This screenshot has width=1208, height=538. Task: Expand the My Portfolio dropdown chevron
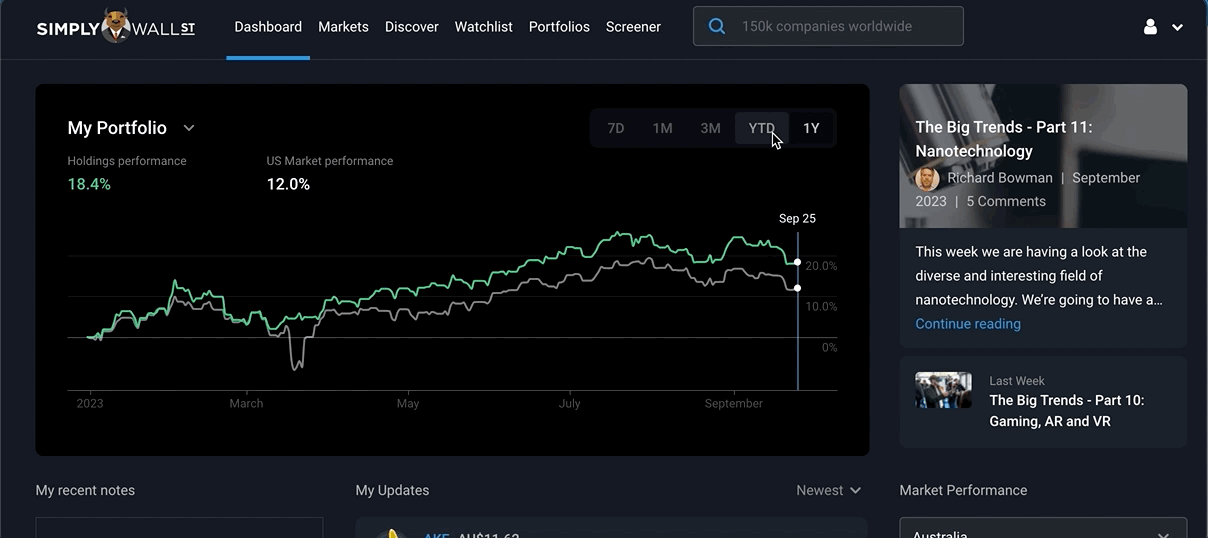[189, 128]
